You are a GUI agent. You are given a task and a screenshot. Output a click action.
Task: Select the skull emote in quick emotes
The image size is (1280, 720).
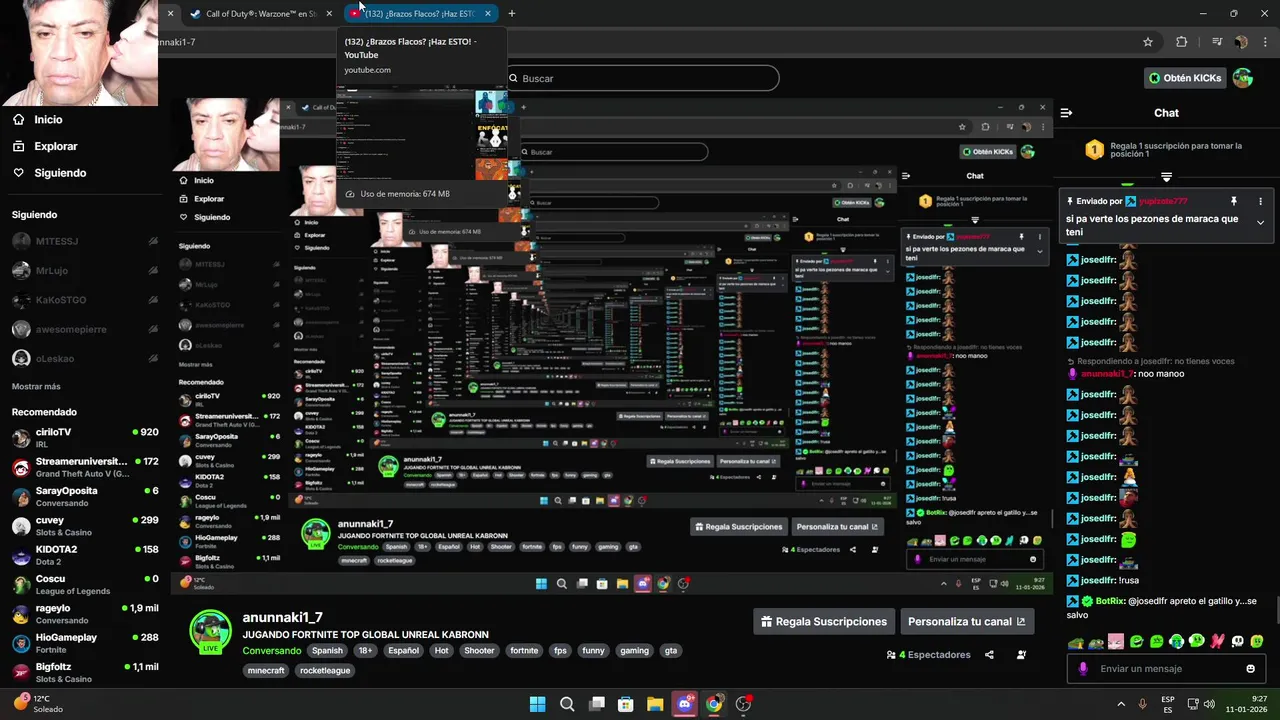coord(1237,642)
